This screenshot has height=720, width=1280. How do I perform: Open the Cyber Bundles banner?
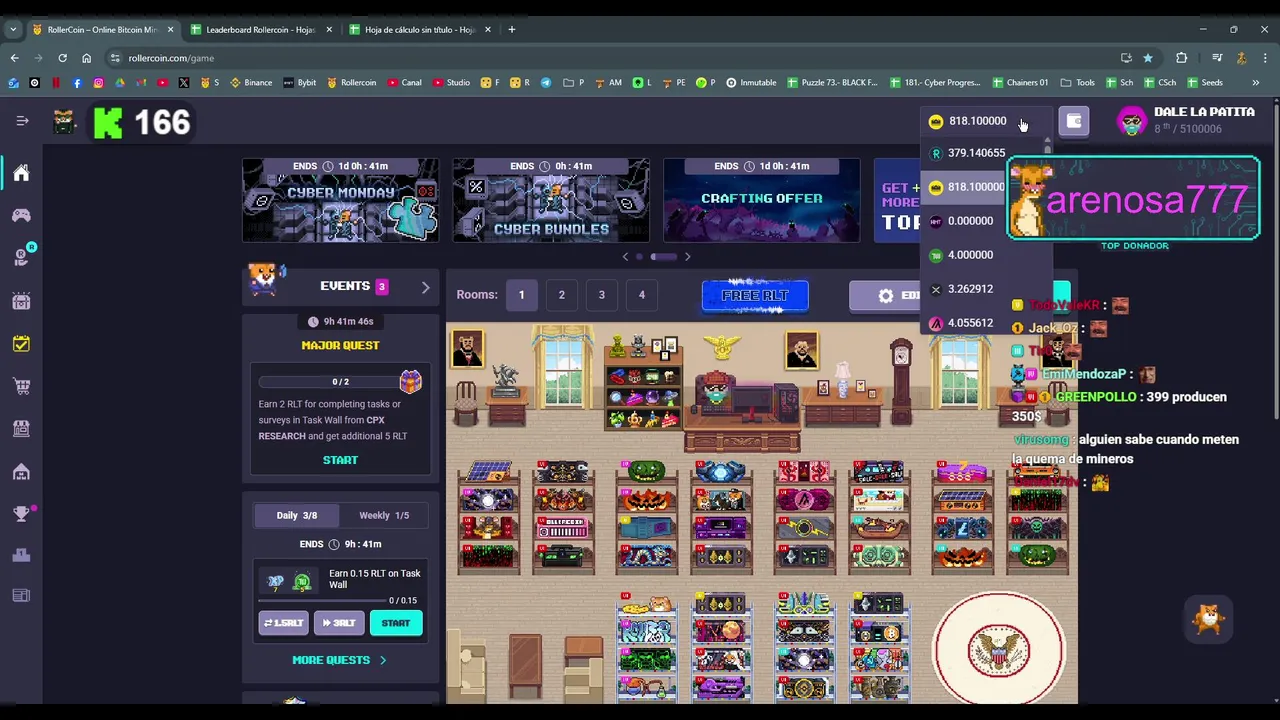[551, 200]
